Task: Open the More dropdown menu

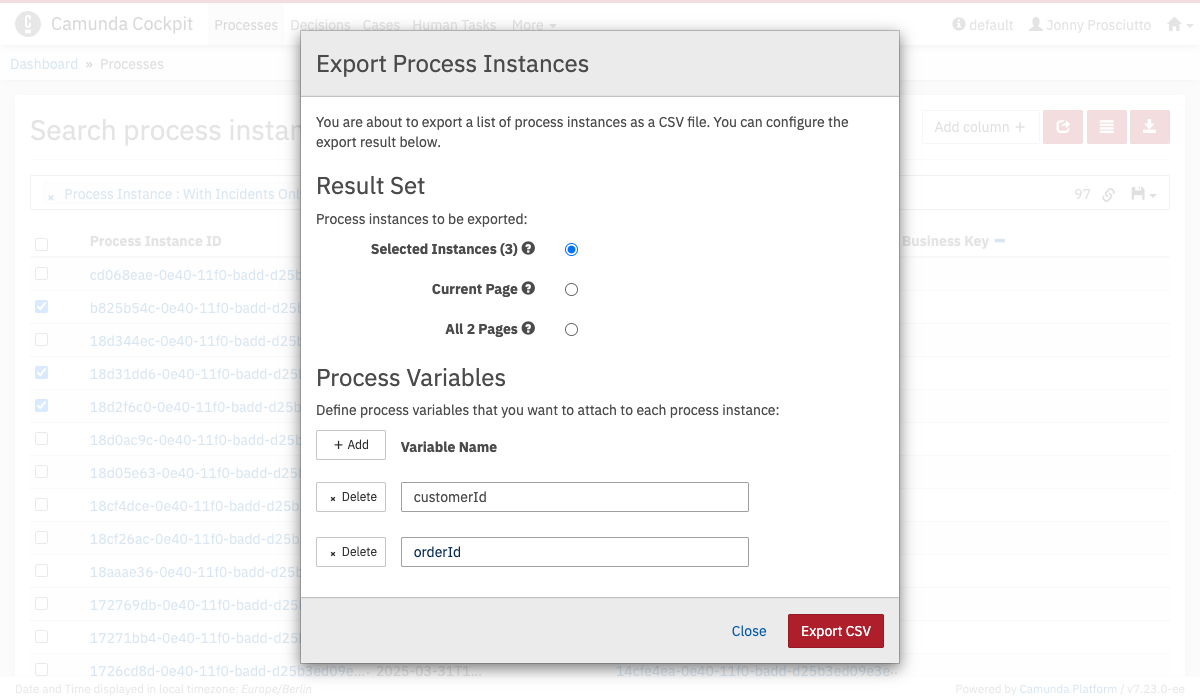Action: 534,25
